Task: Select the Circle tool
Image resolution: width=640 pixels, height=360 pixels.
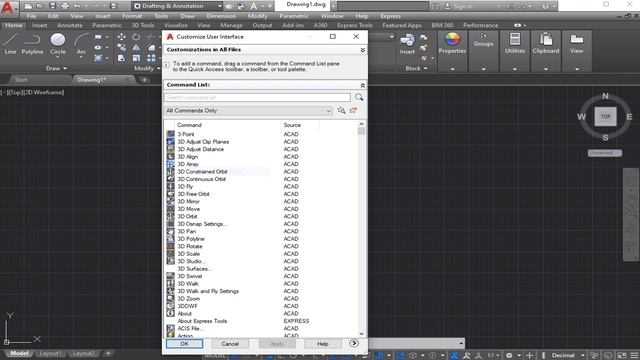Action: [x=58, y=44]
